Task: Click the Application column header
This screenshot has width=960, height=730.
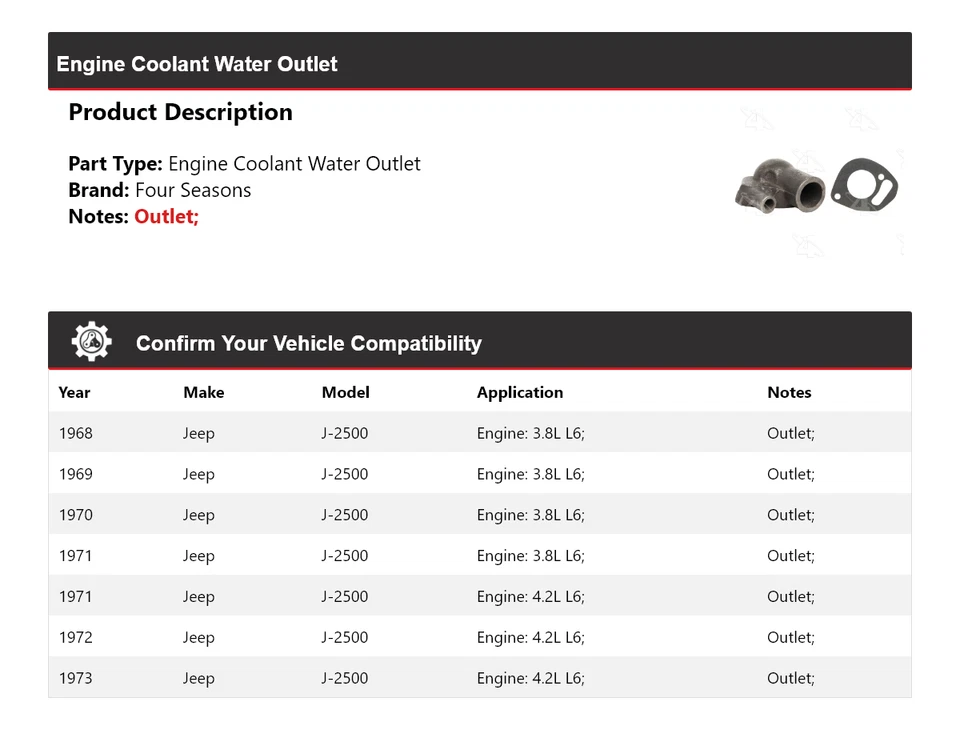Action: tap(519, 392)
